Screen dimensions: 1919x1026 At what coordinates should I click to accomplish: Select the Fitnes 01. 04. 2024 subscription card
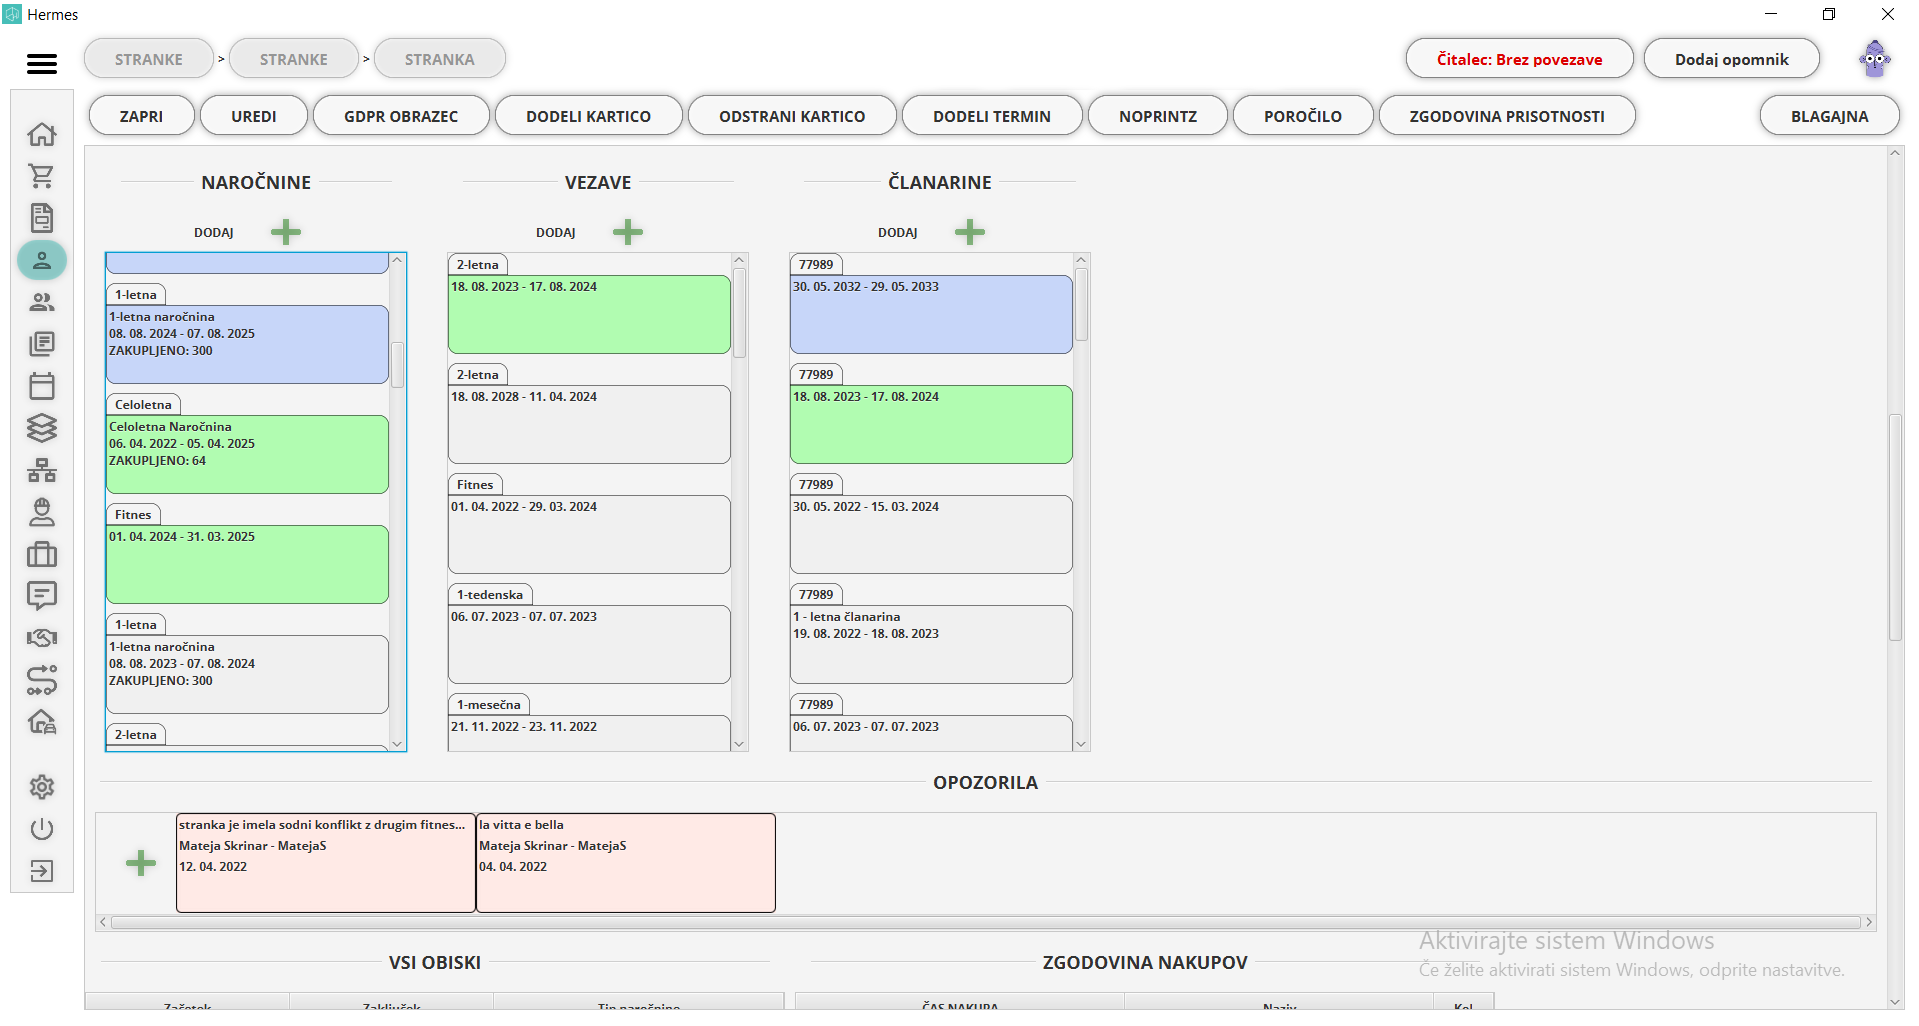247,564
